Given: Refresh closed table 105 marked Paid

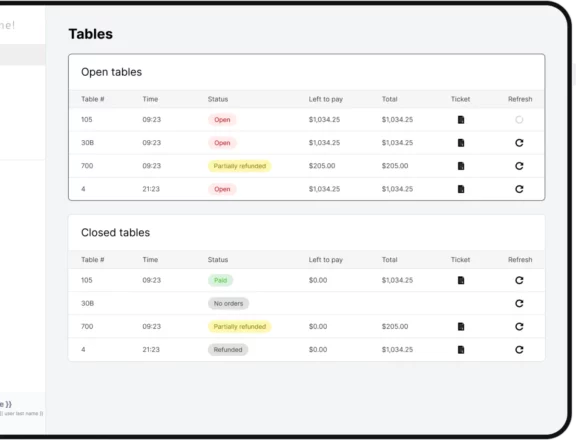Looking at the screenshot, I should pyautogui.click(x=519, y=280).
